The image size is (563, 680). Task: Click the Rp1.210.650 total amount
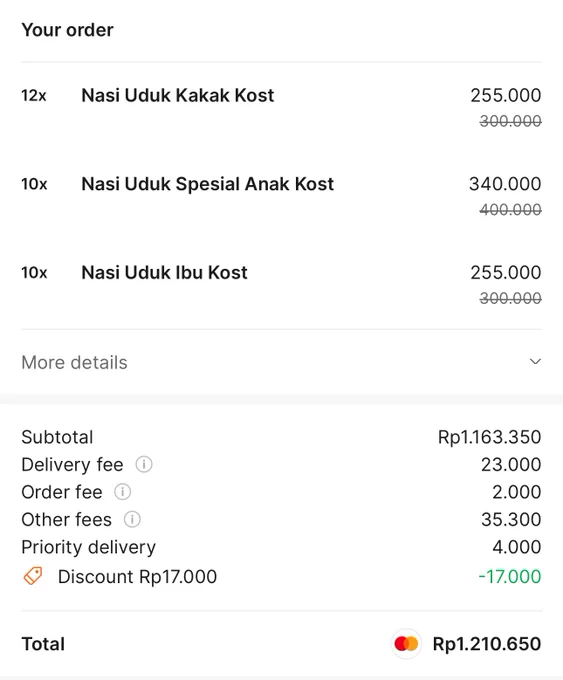point(487,644)
